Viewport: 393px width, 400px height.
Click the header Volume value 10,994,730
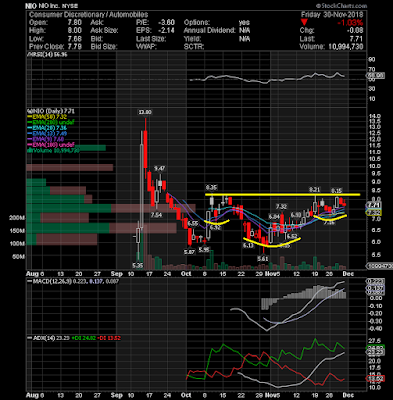point(346,46)
